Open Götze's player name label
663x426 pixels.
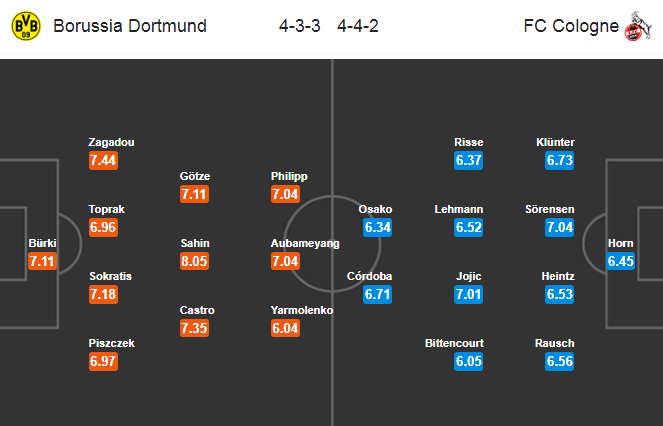click(x=195, y=176)
